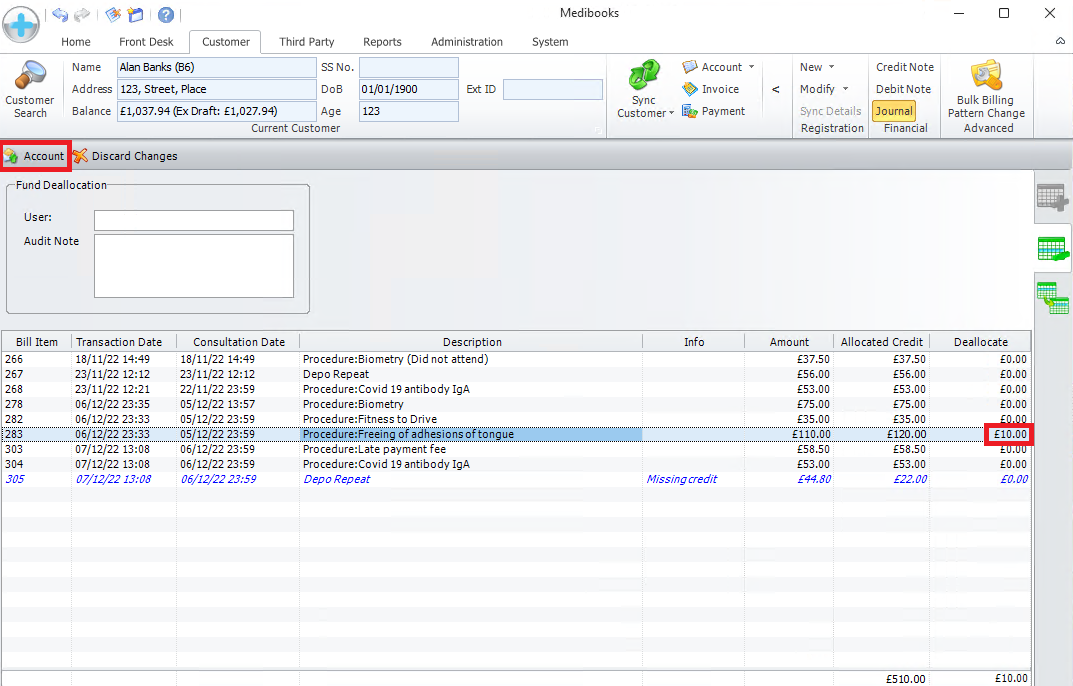Click the Undo arrow in quick access toolbar
The height and width of the screenshot is (686, 1073).
click(x=60, y=14)
